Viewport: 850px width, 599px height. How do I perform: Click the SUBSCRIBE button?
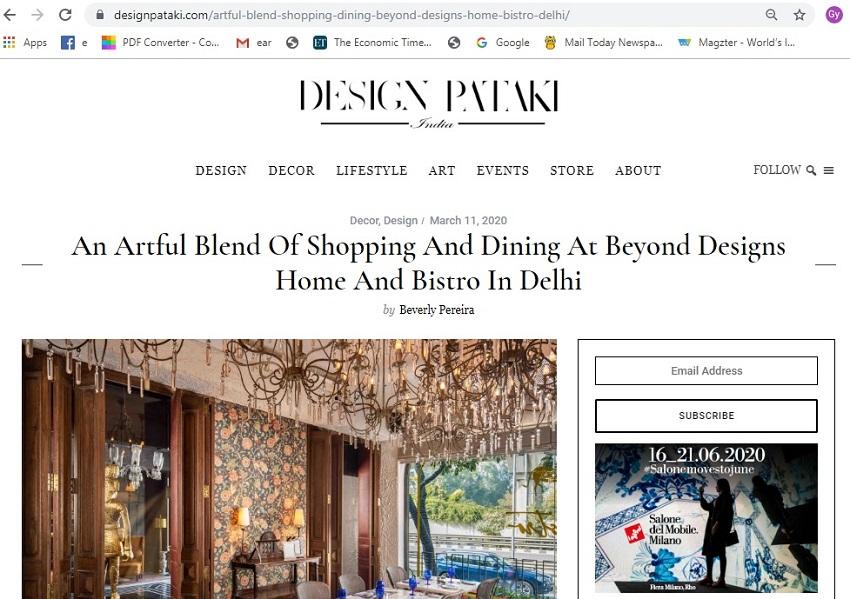tap(706, 416)
